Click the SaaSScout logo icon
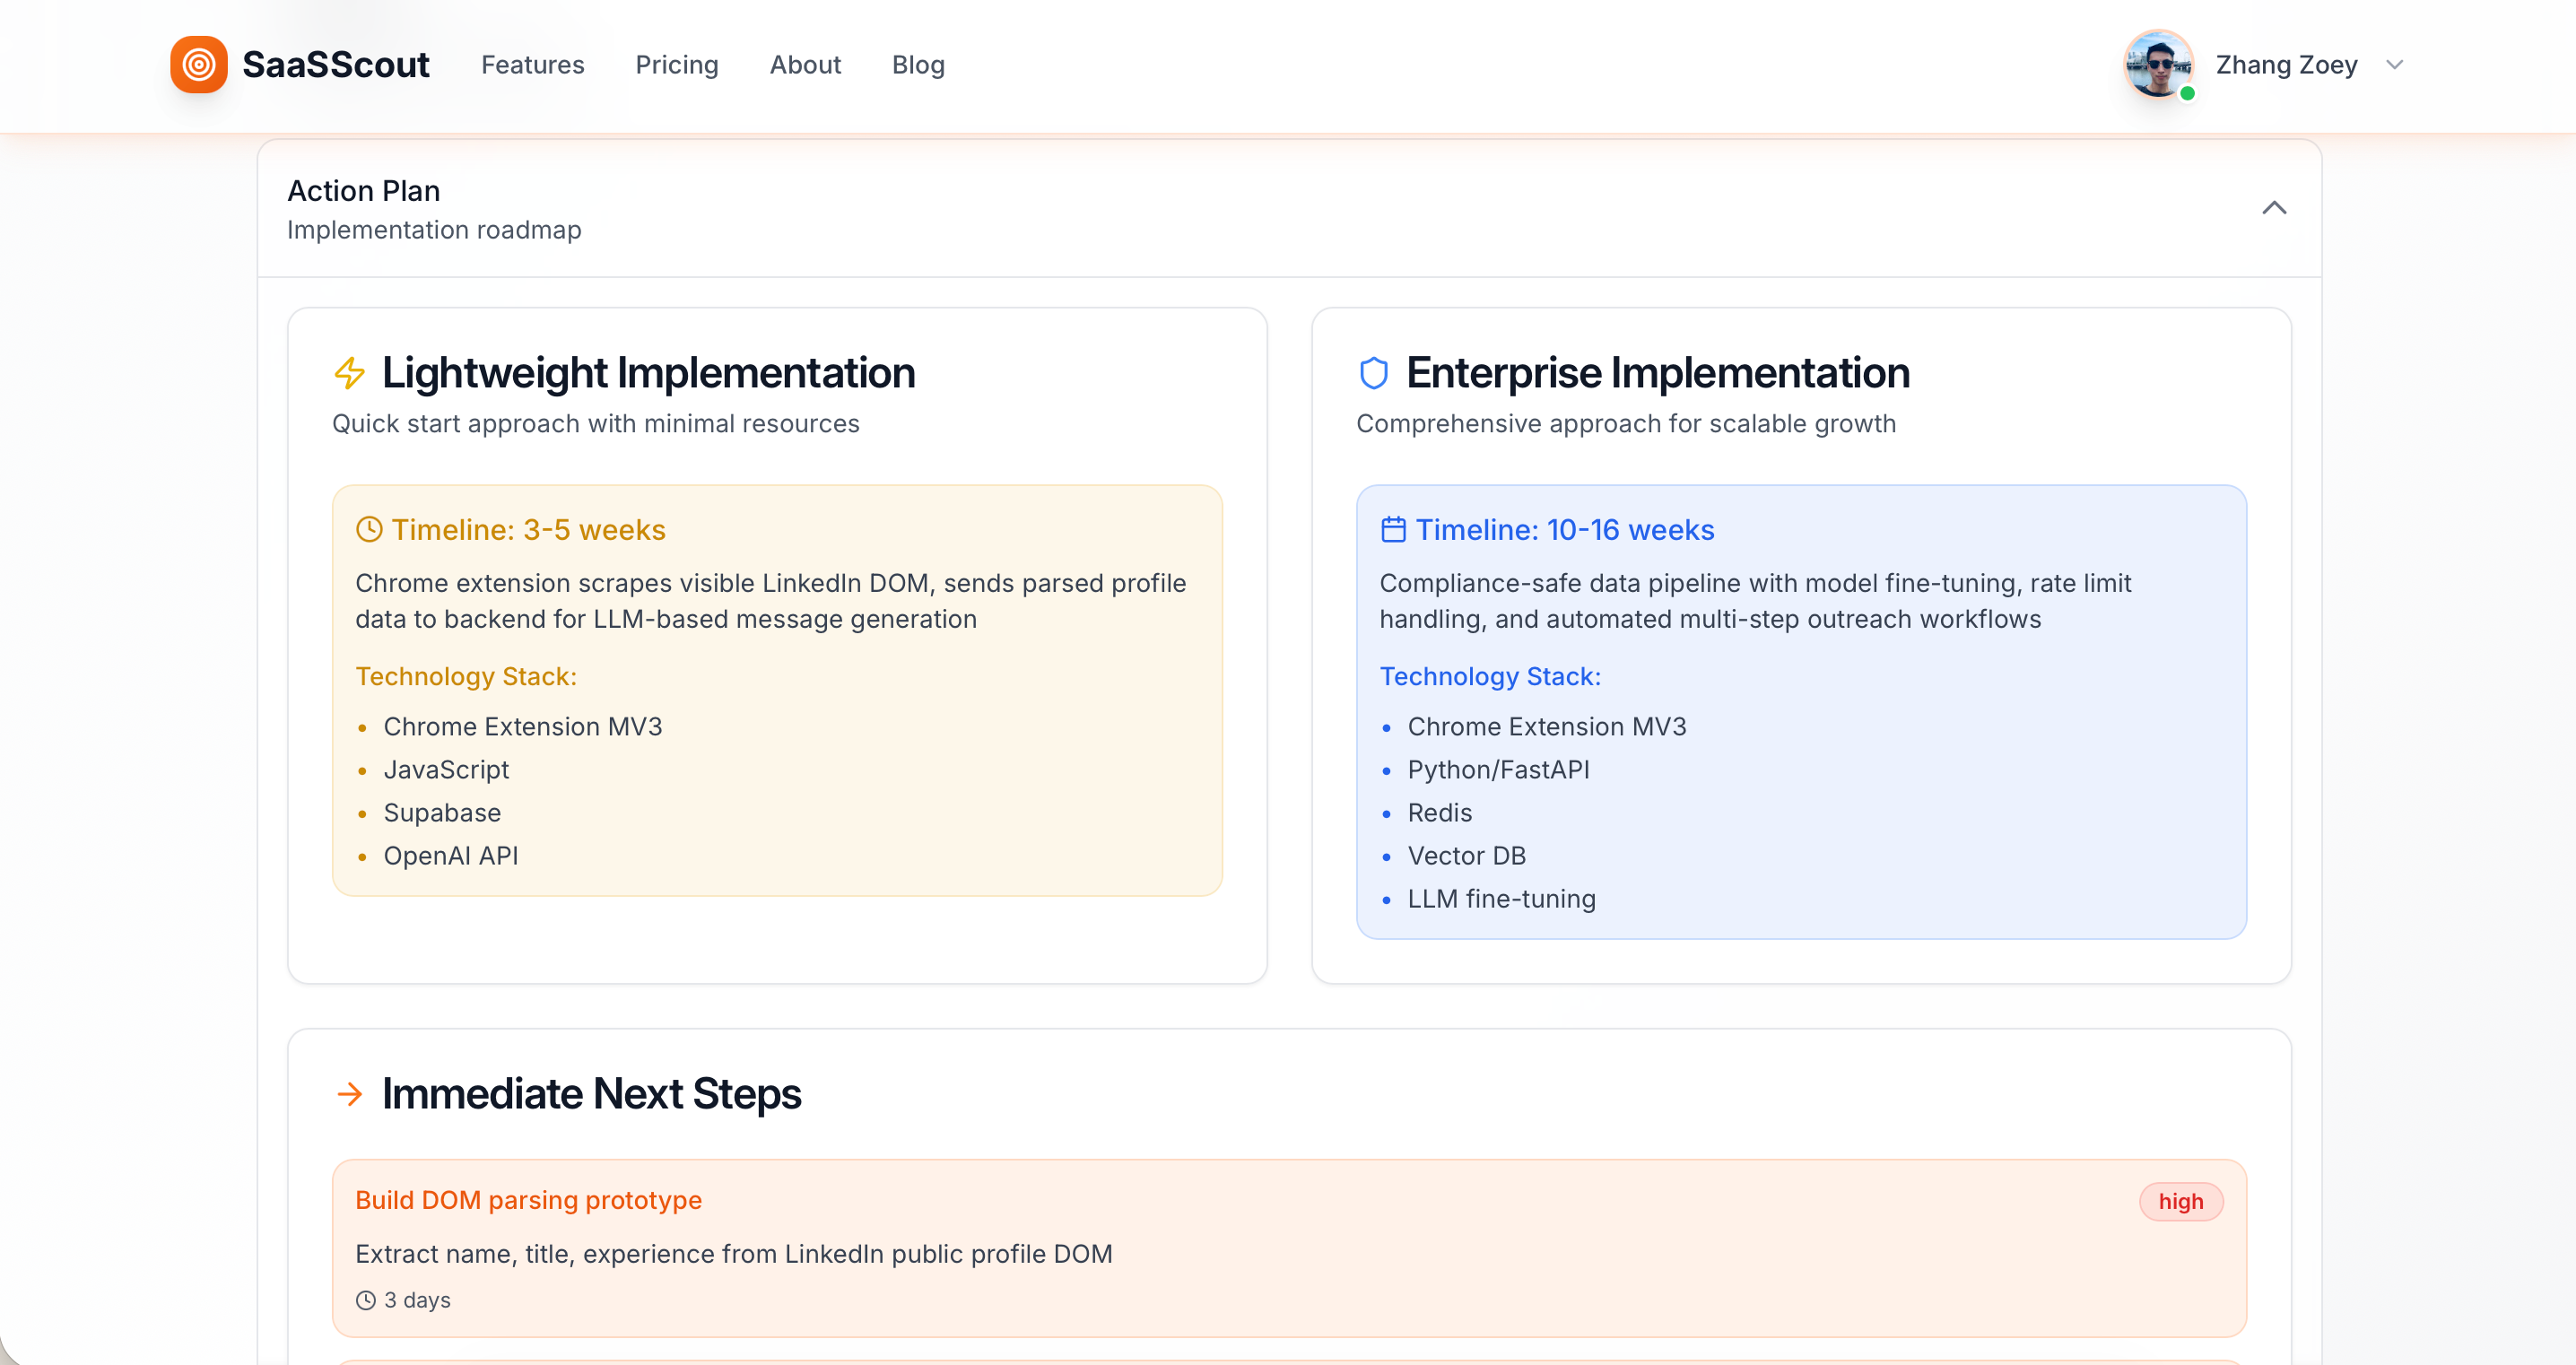This screenshot has height=1365, width=2576. [x=199, y=64]
